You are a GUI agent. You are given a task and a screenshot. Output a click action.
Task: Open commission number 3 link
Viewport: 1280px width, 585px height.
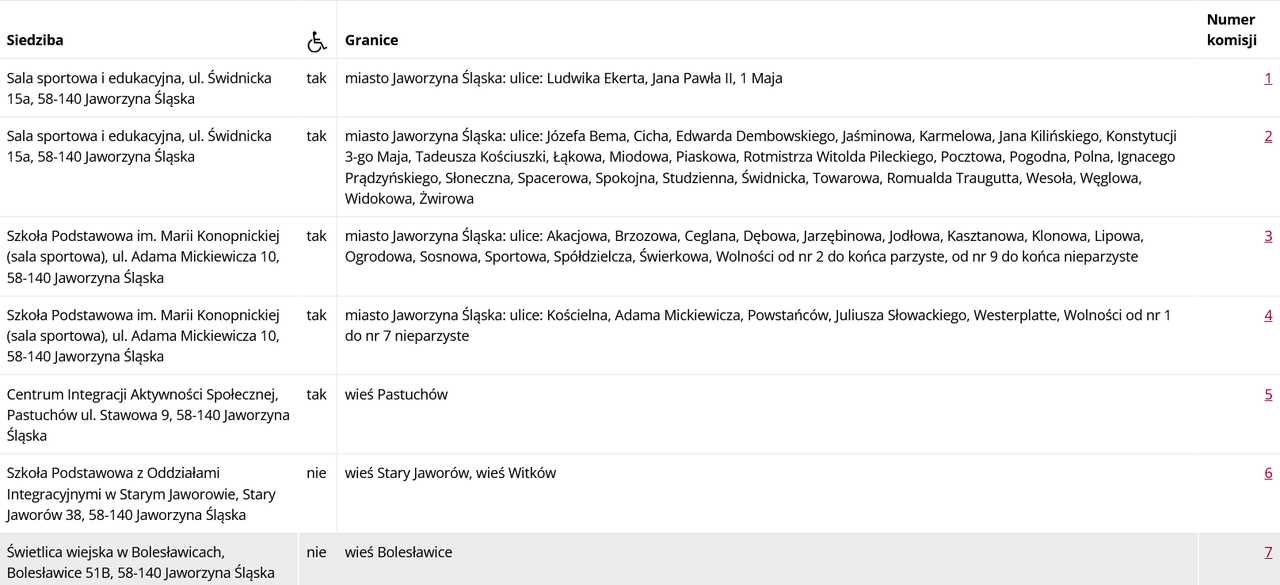1268,236
